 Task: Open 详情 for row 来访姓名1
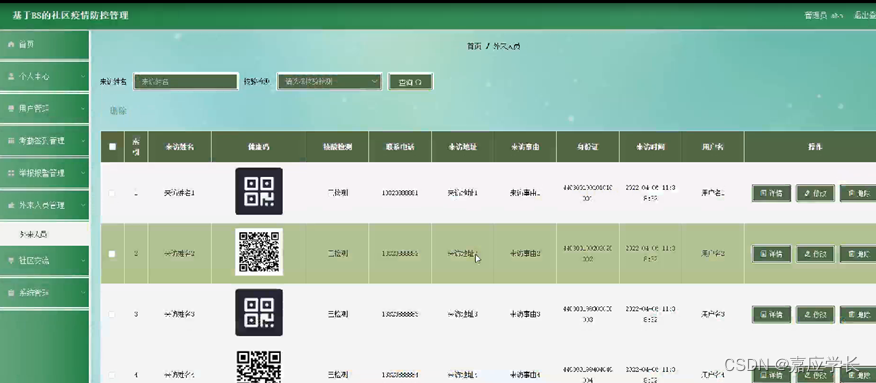pyautogui.click(x=772, y=193)
